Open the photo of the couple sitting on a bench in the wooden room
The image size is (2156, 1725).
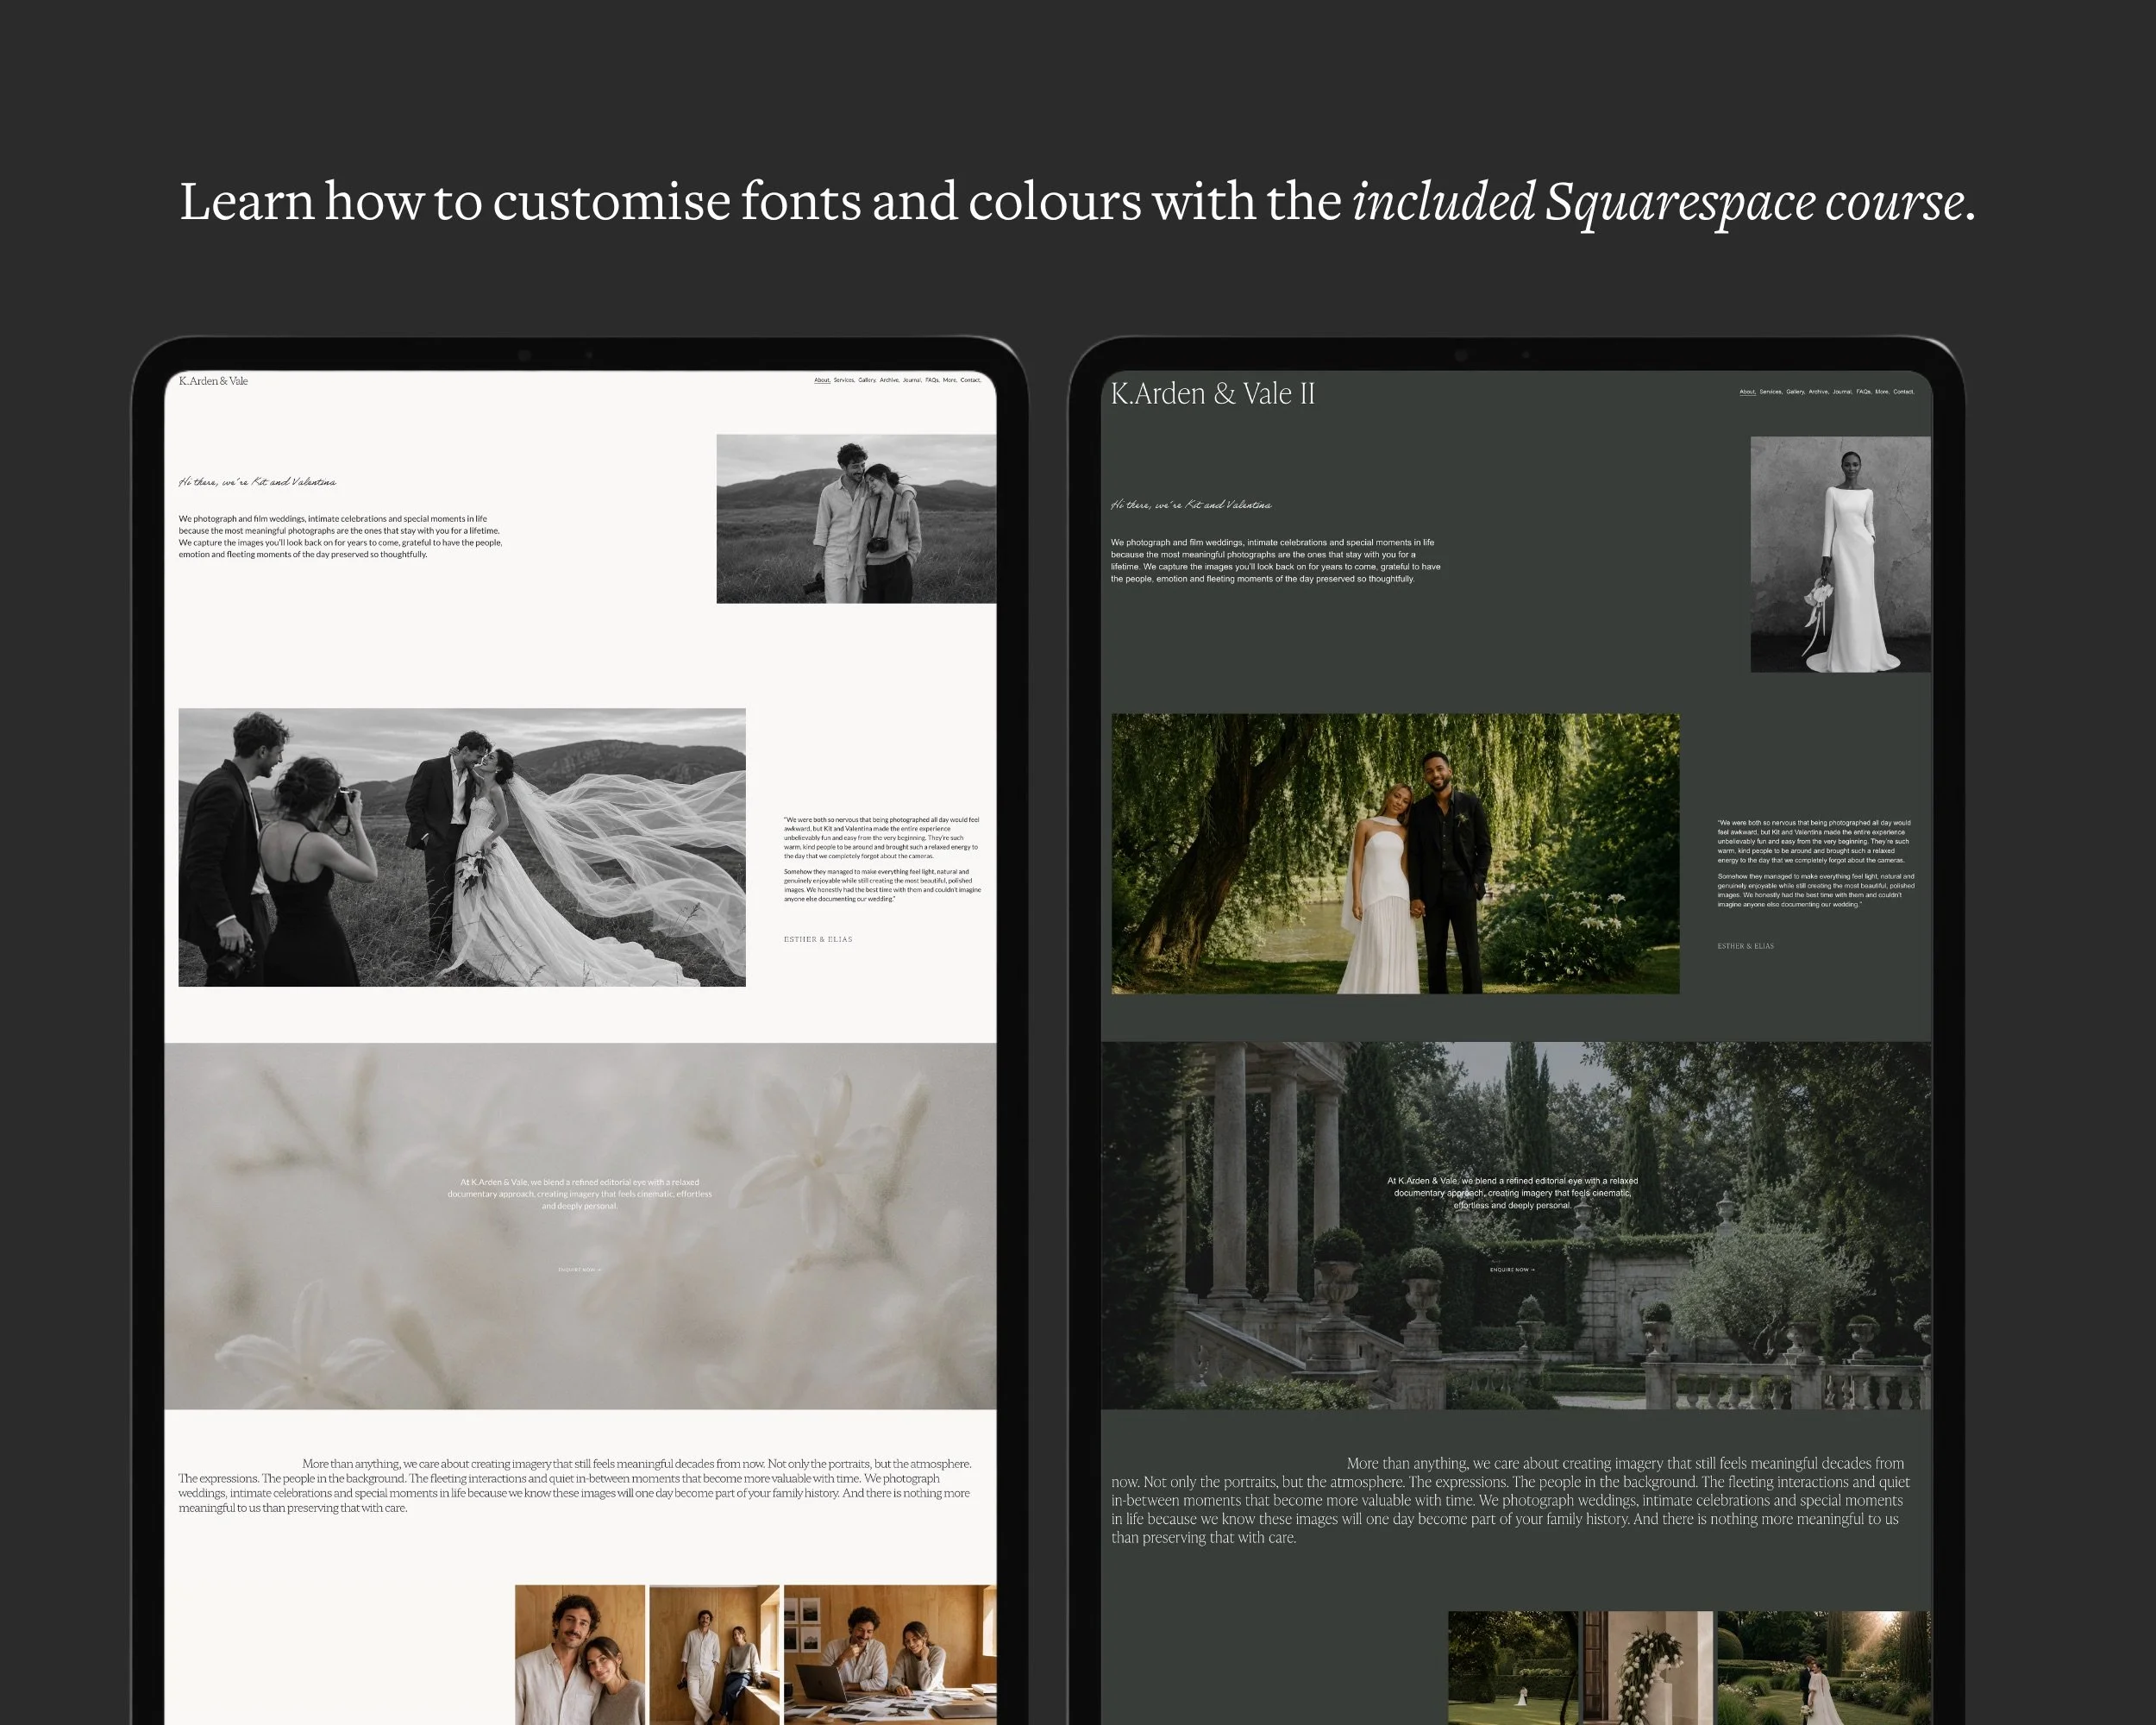[714, 1654]
